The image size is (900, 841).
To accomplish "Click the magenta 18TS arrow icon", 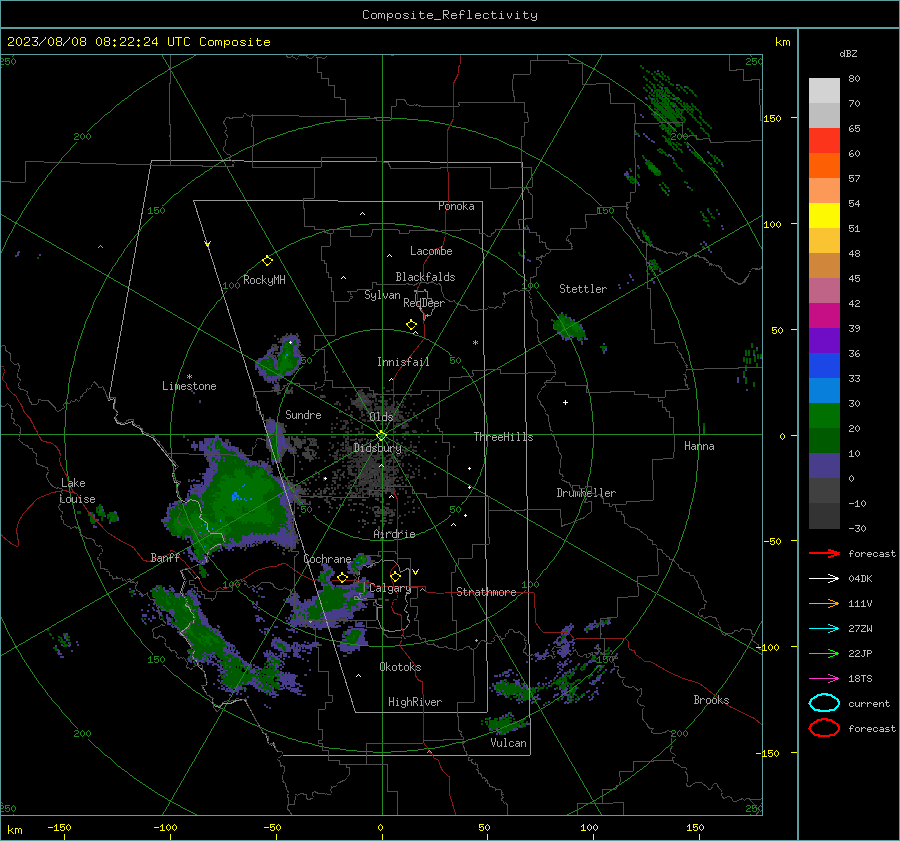I will pos(824,679).
